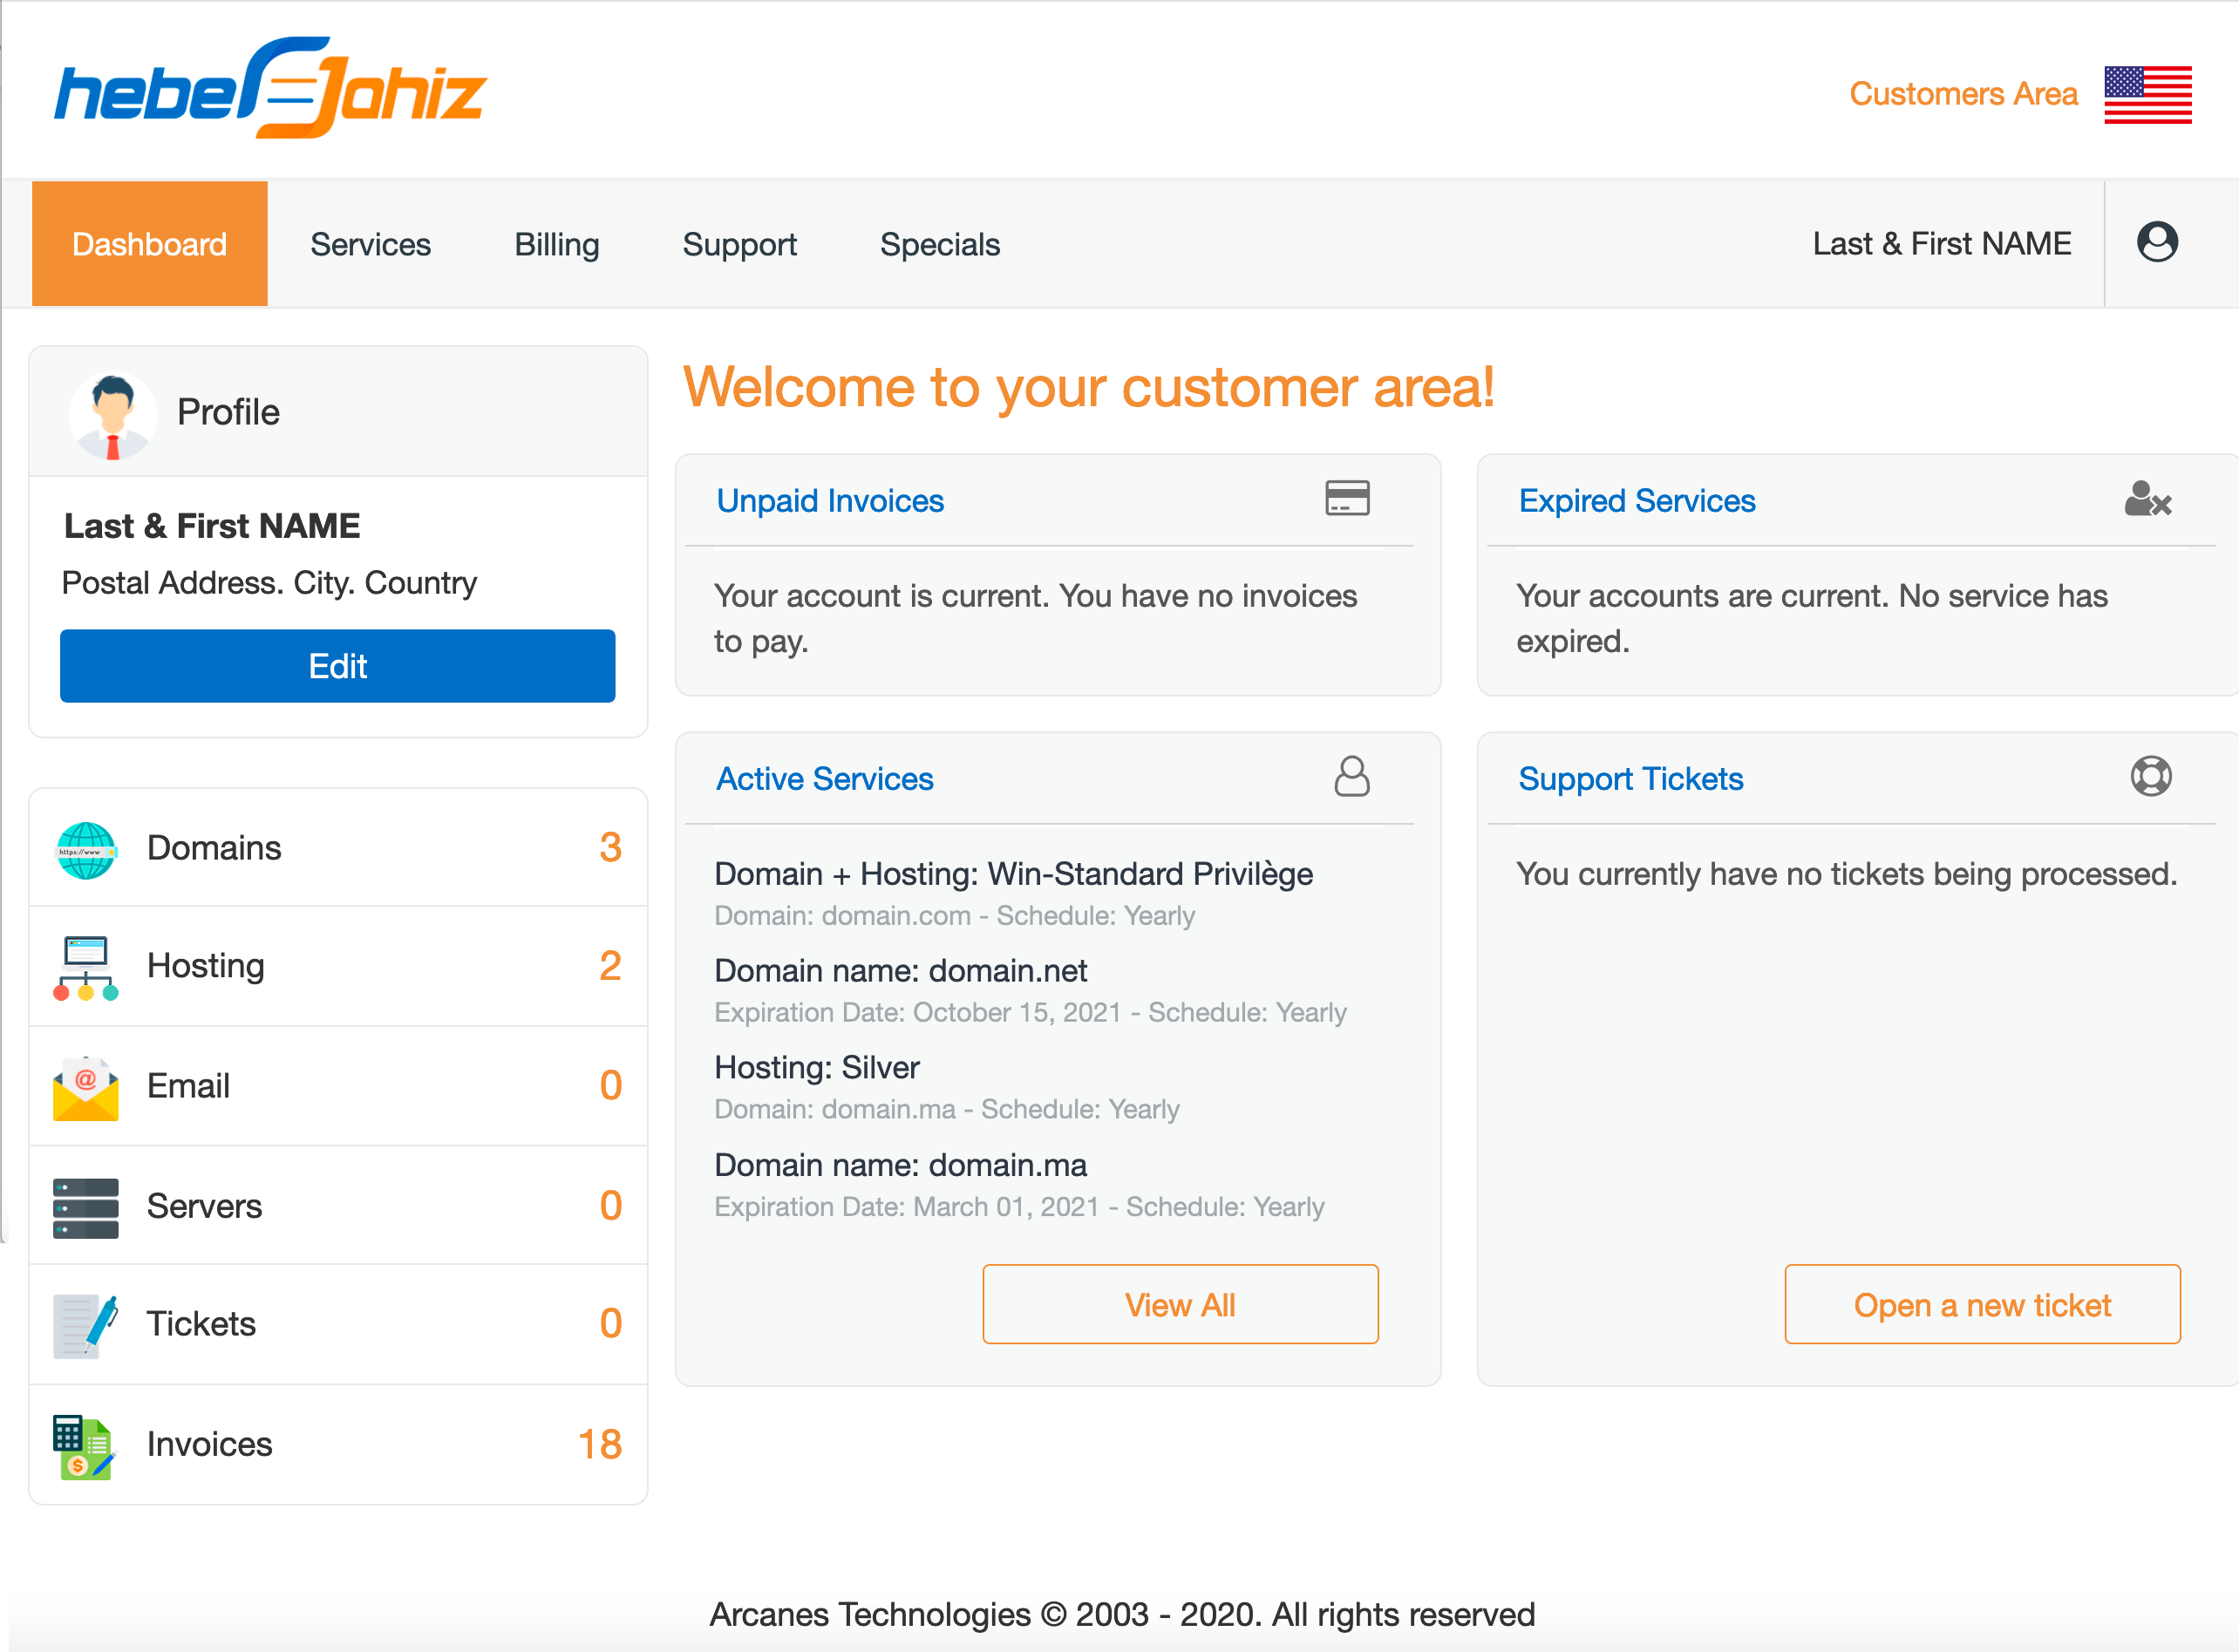
Task: Click the profile avatar picture
Action: (112, 416)
